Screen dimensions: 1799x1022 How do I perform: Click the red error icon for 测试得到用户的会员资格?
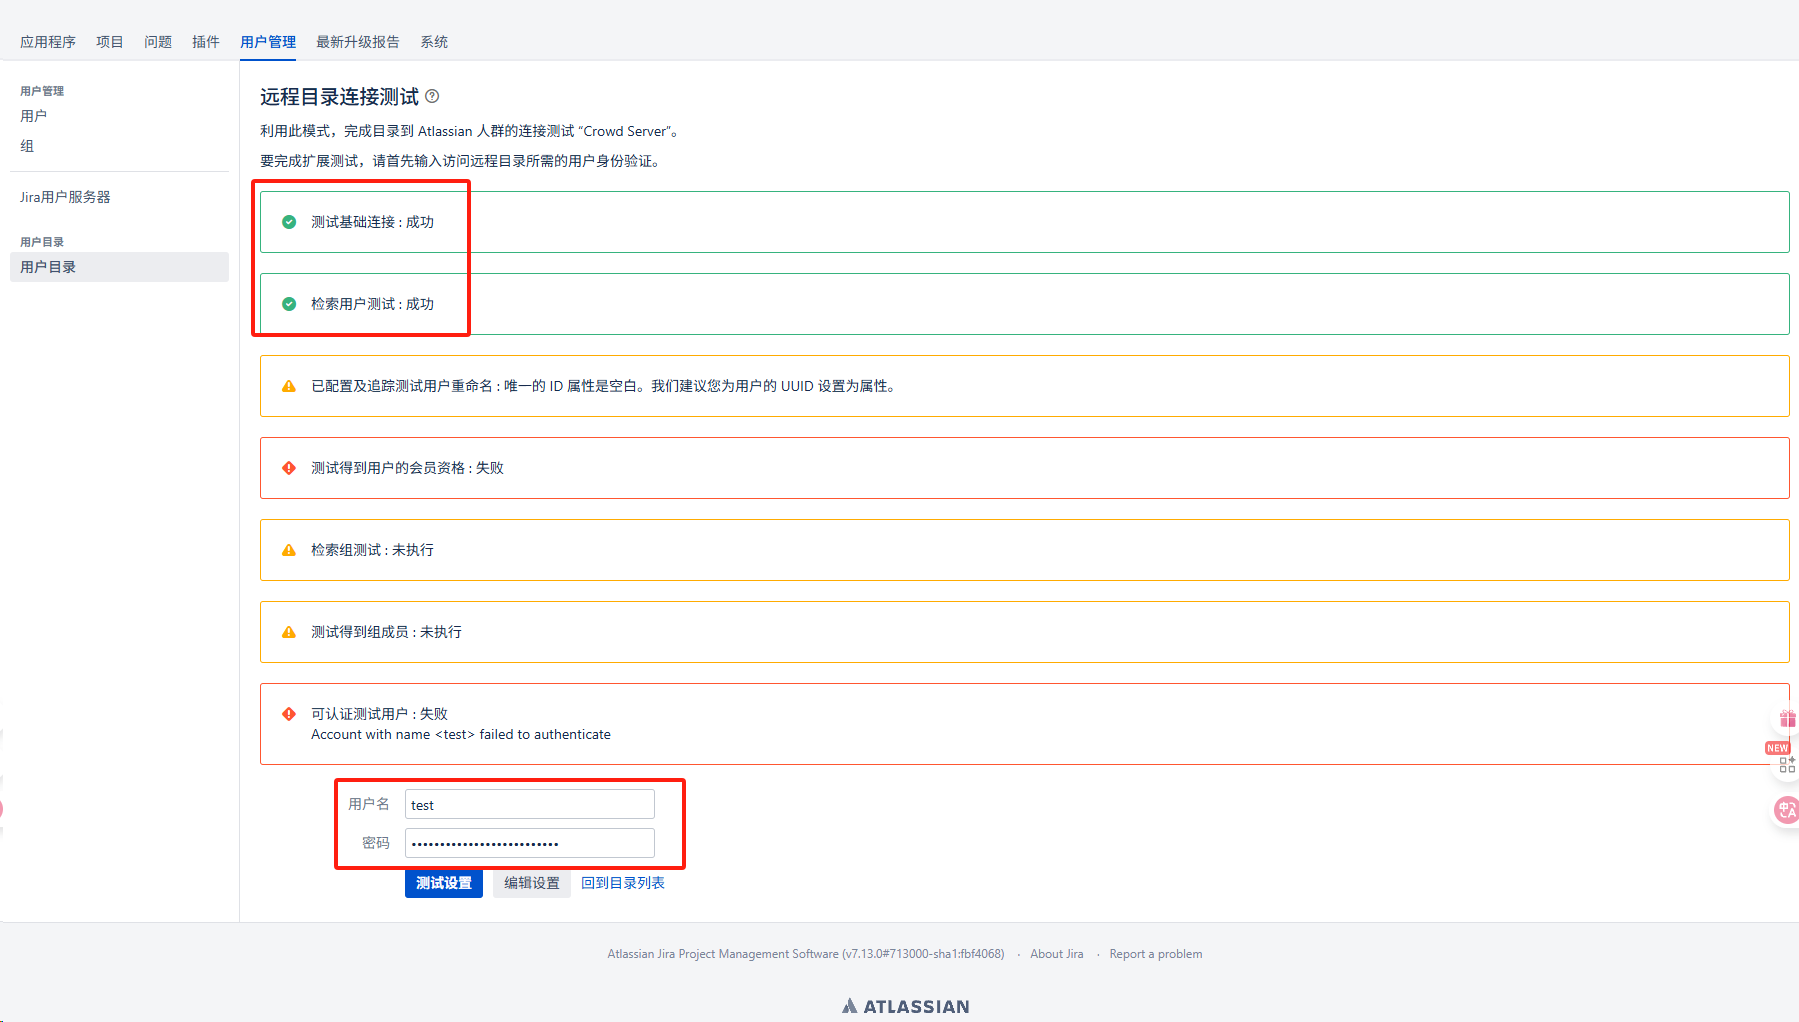pos(289,468)
